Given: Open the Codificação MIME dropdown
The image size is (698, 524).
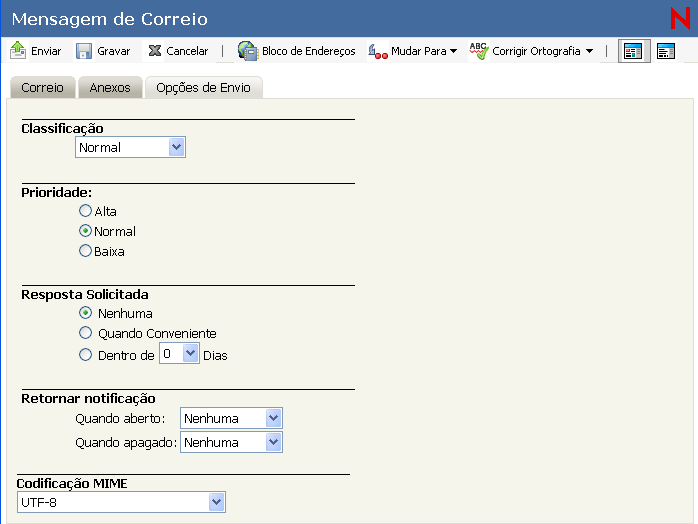Looking at the screenshot, I should tap(121, 502).
